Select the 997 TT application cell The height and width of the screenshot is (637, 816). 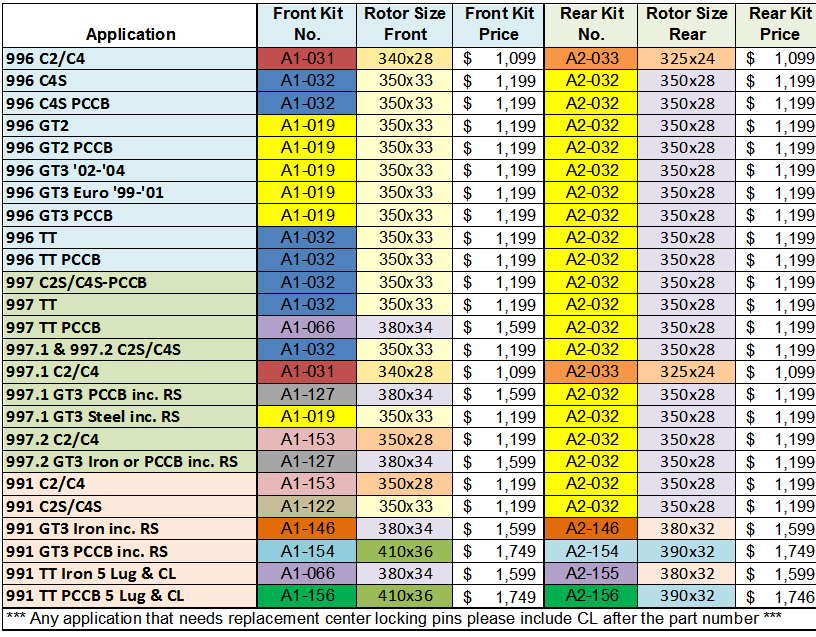coord(130,305)
